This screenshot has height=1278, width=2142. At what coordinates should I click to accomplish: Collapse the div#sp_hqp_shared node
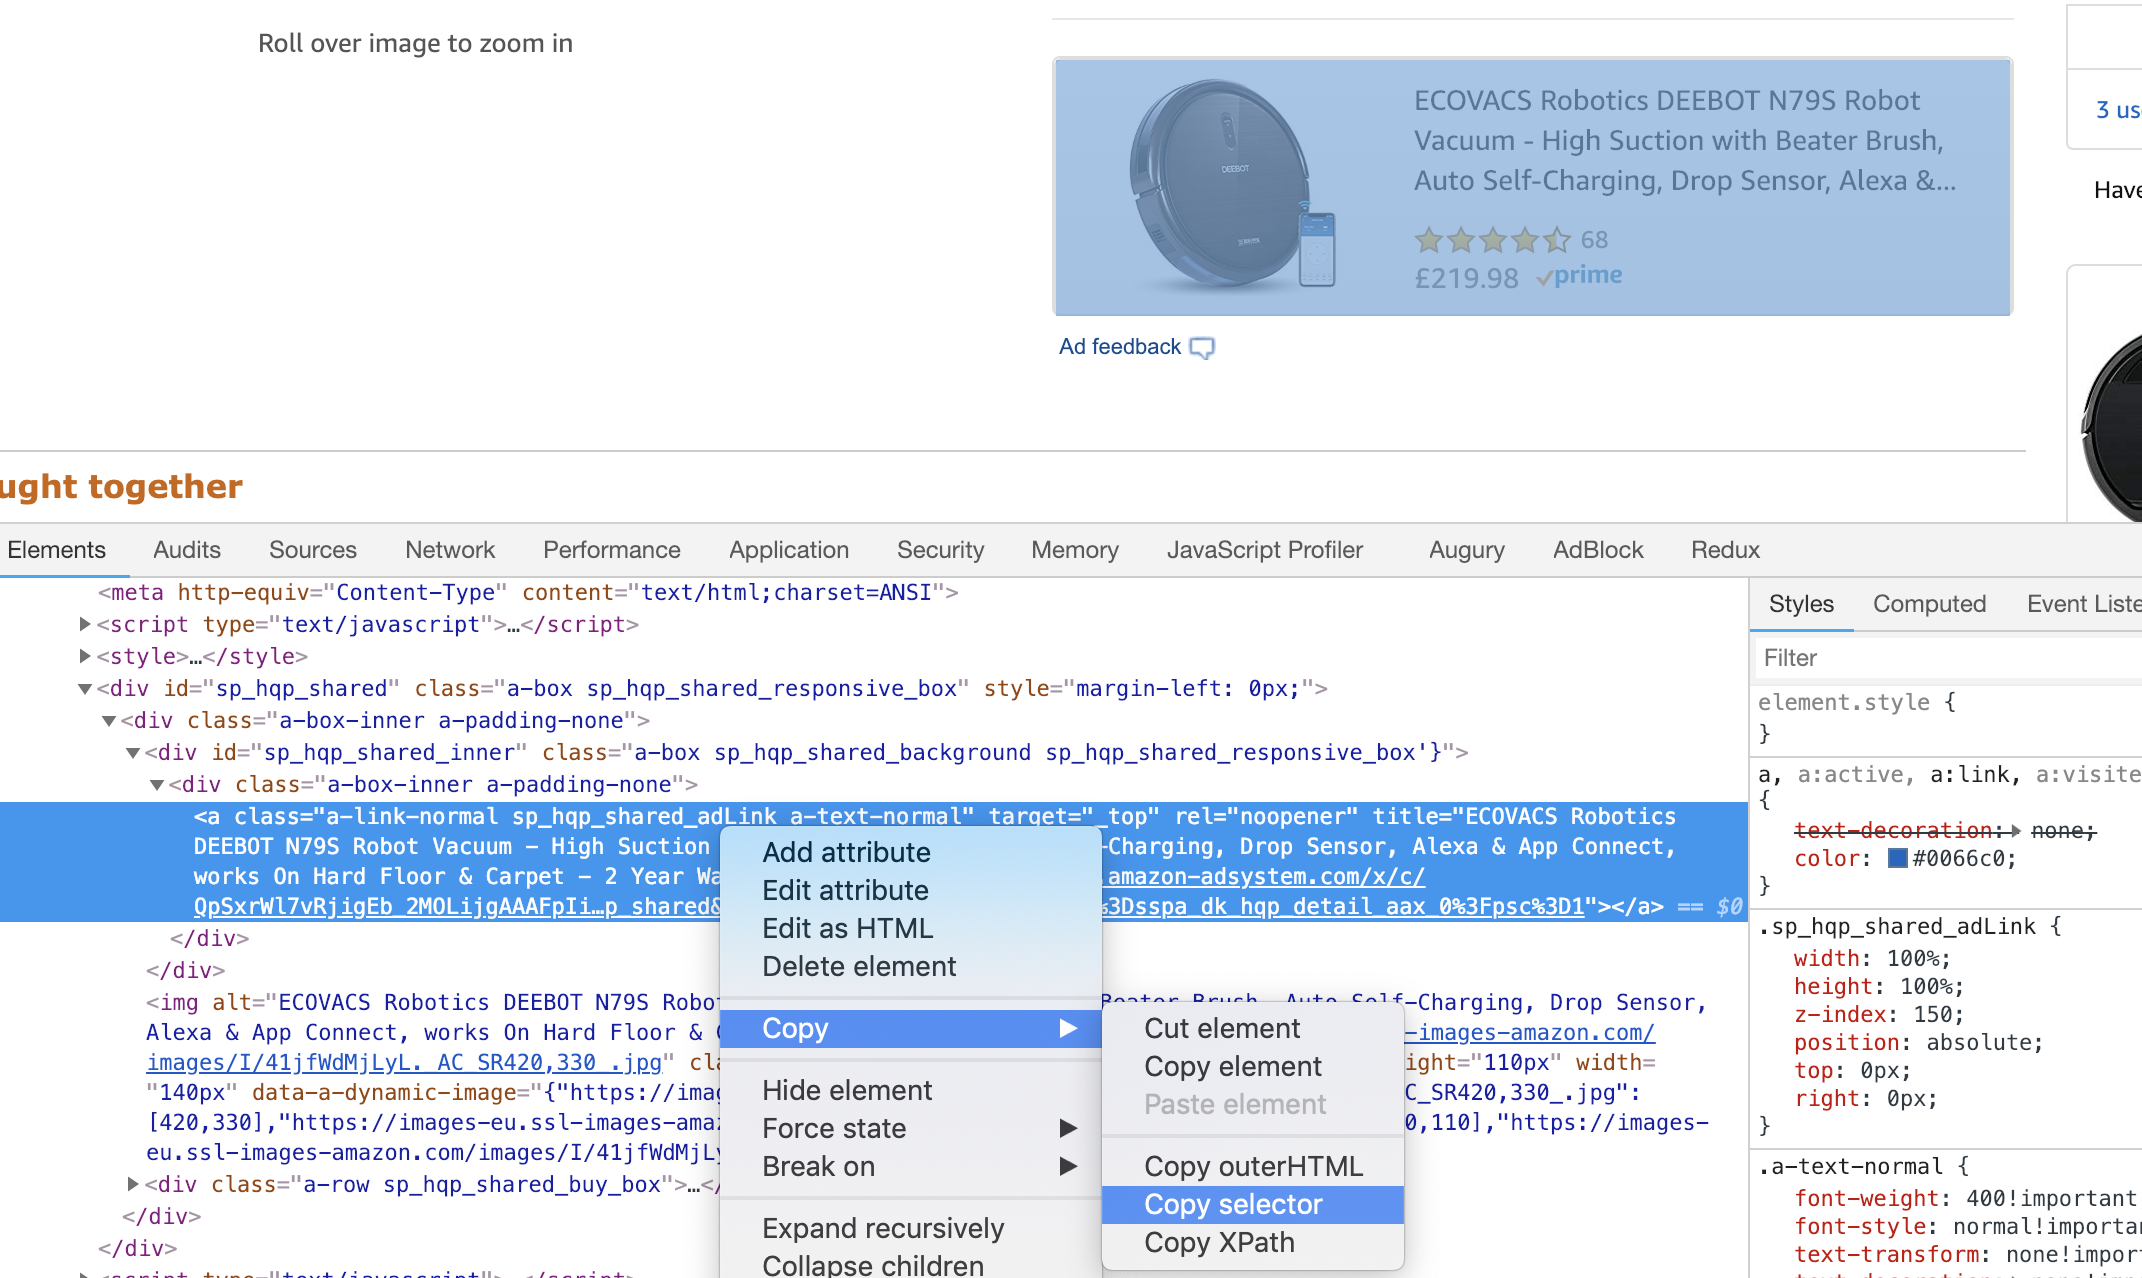click(86, 689)
